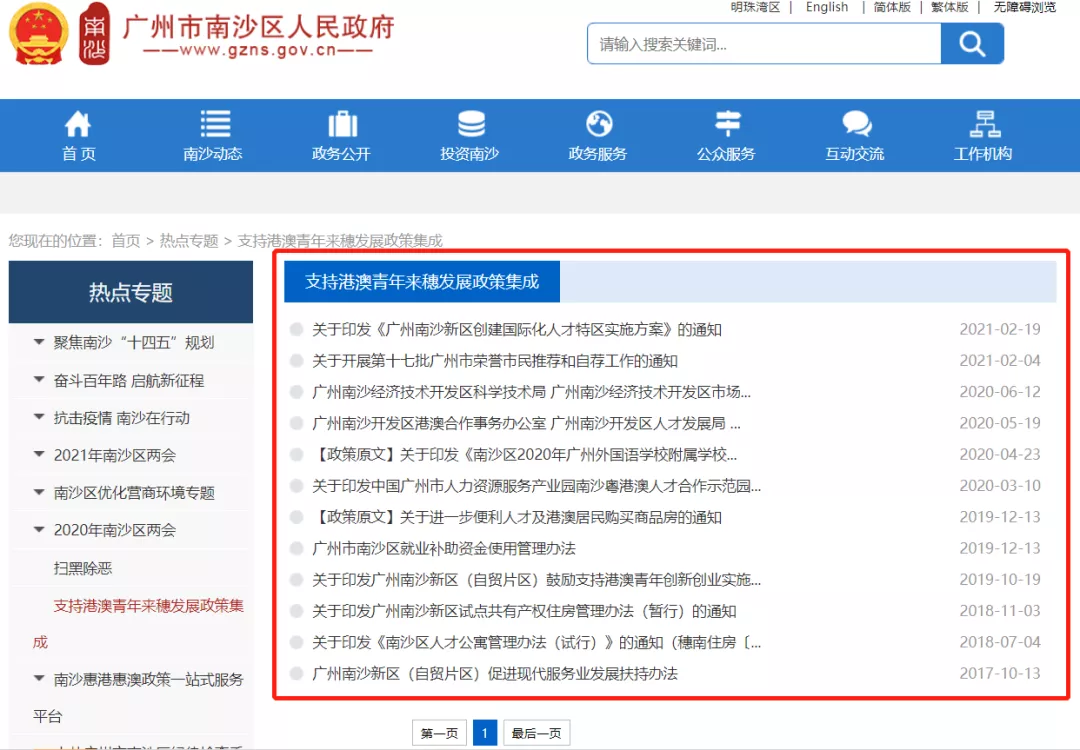Open the 工作机构 menu label

click(983, 154)
